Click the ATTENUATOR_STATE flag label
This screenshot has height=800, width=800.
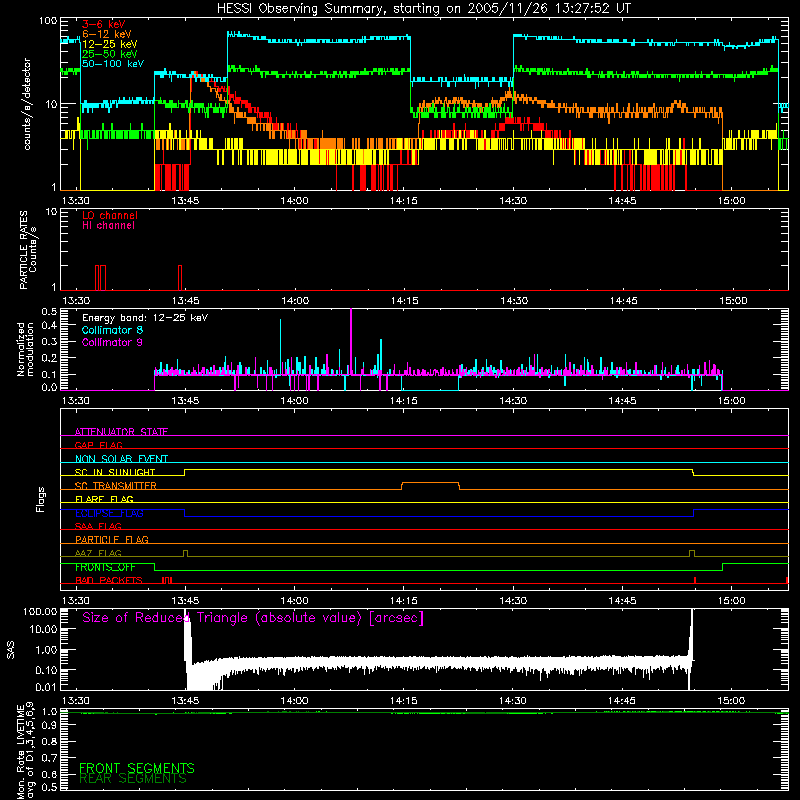pos(121,432)
